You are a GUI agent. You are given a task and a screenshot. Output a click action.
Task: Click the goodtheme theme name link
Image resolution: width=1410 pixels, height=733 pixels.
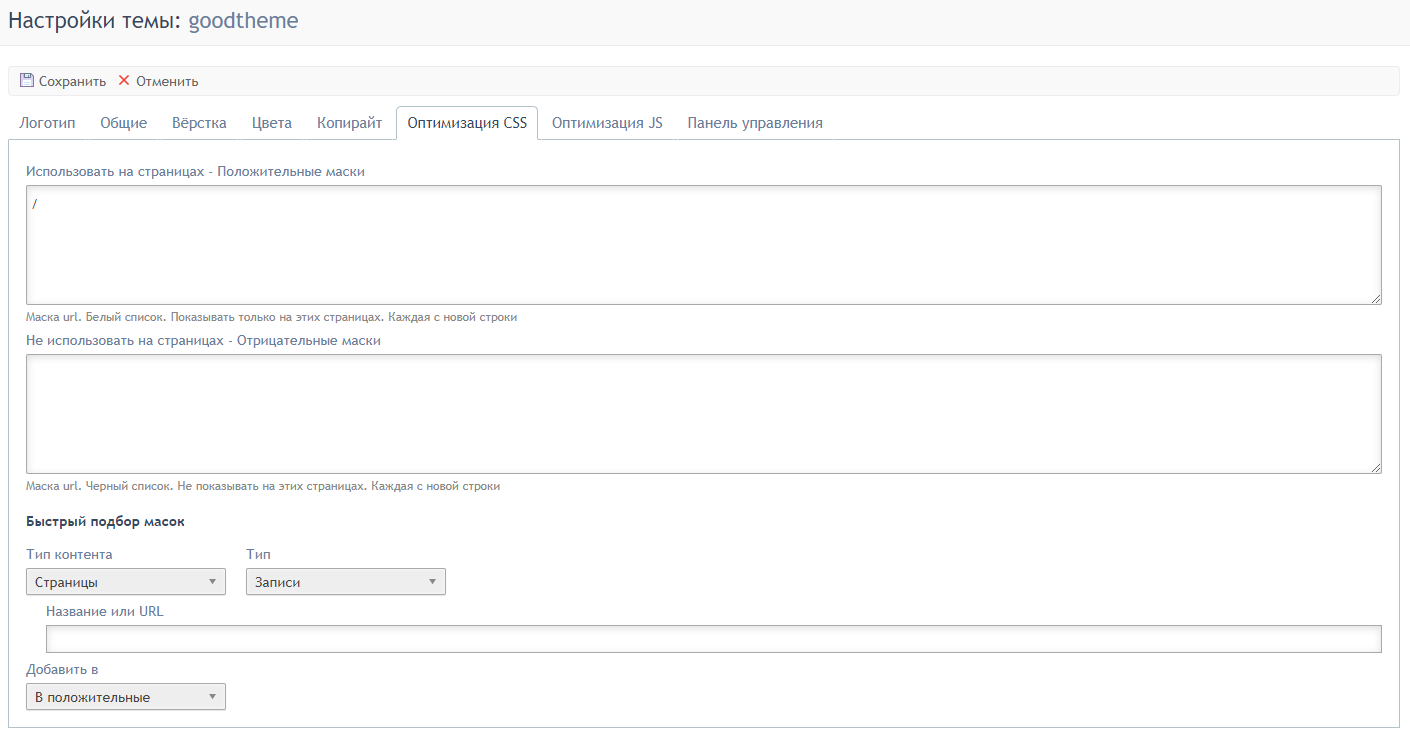click(243, 20)
